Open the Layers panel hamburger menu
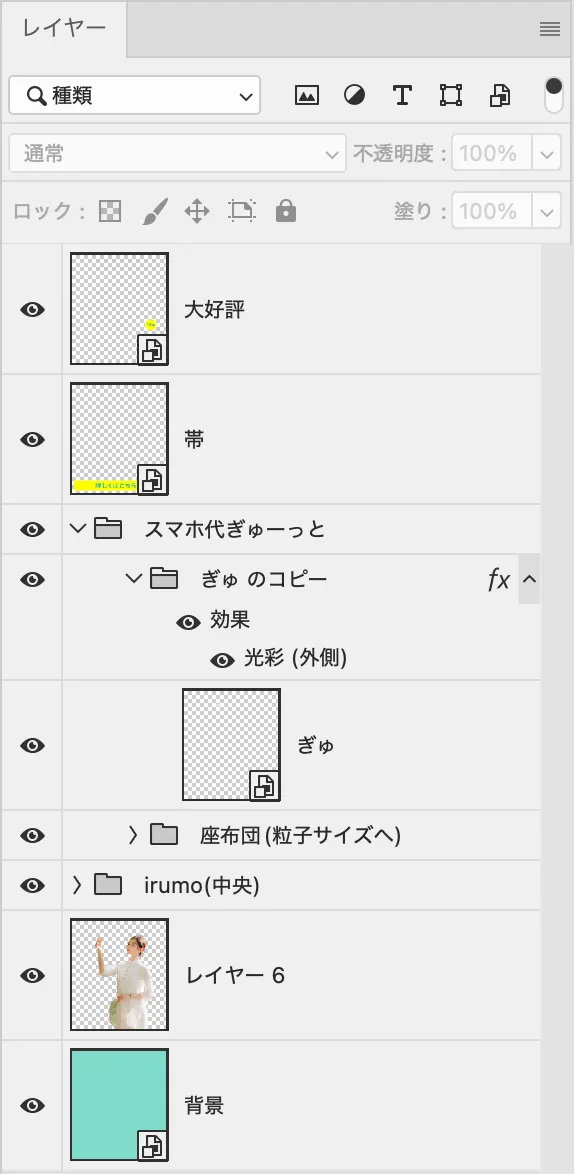 click(550, 29)
